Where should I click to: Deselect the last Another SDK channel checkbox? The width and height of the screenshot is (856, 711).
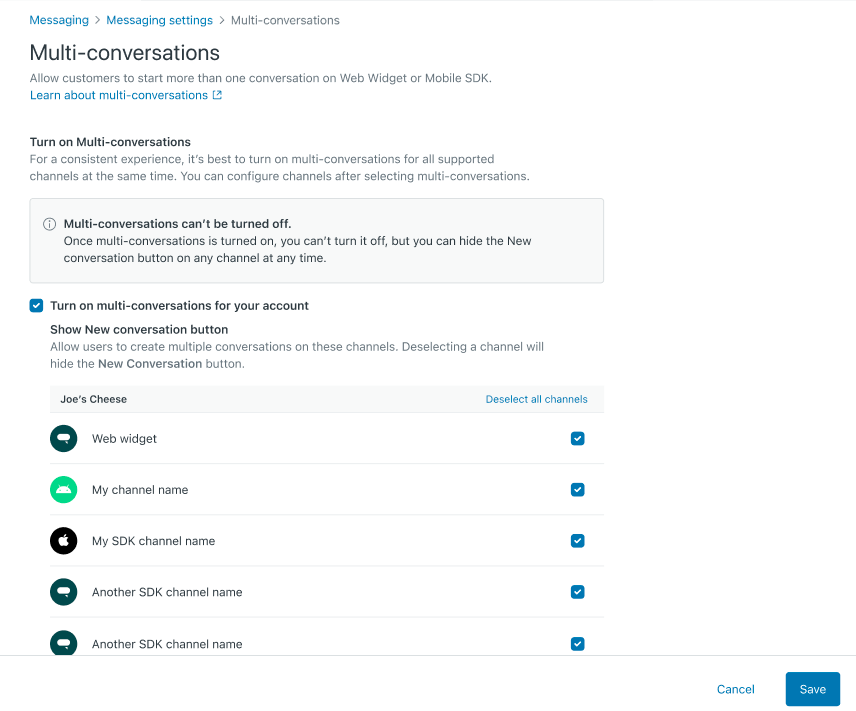coord(577,644)
